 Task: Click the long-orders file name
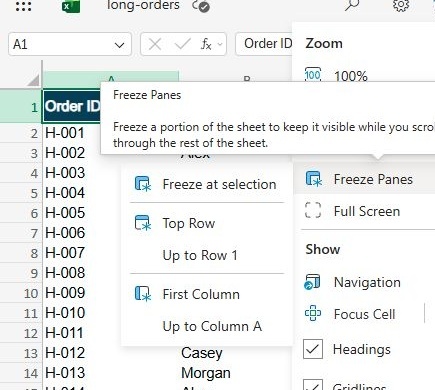click(143, 5)
